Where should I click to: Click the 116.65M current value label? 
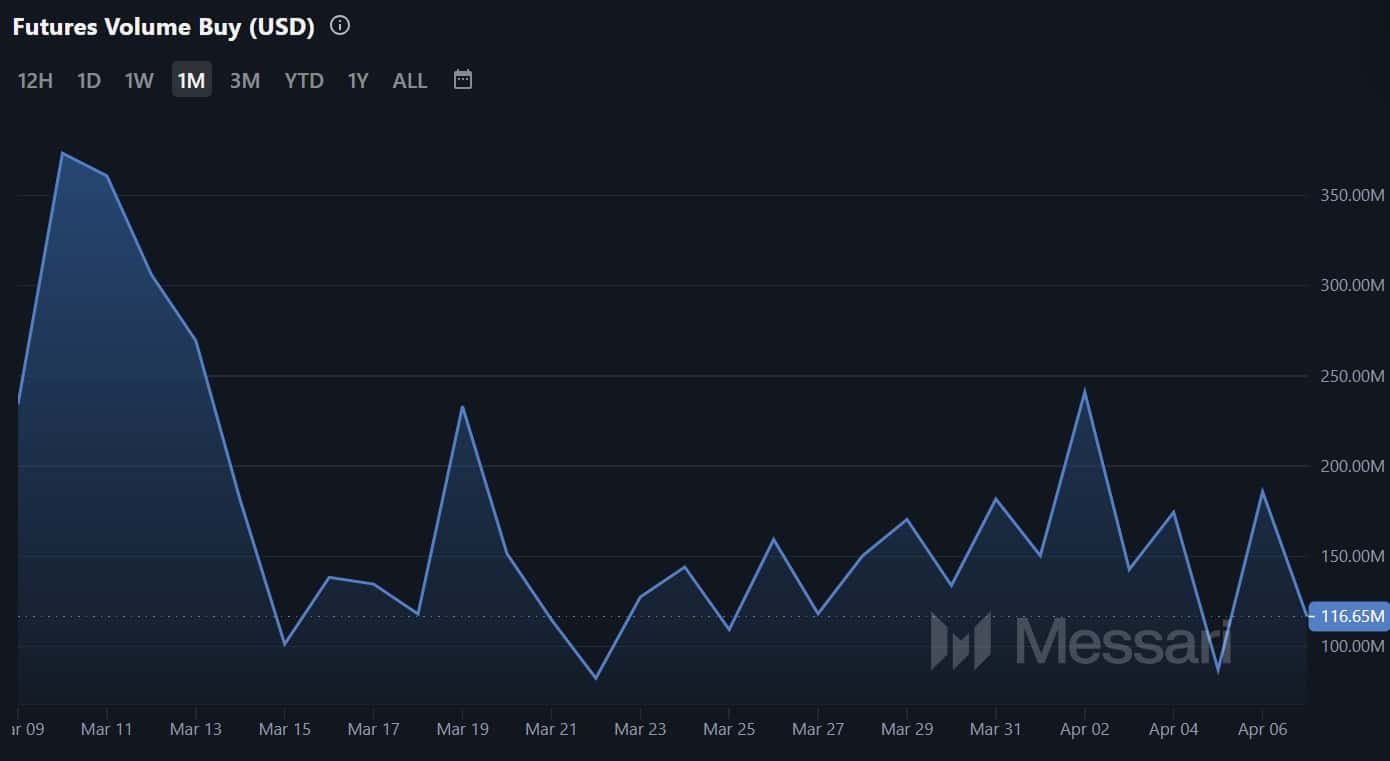[1352, 616]
